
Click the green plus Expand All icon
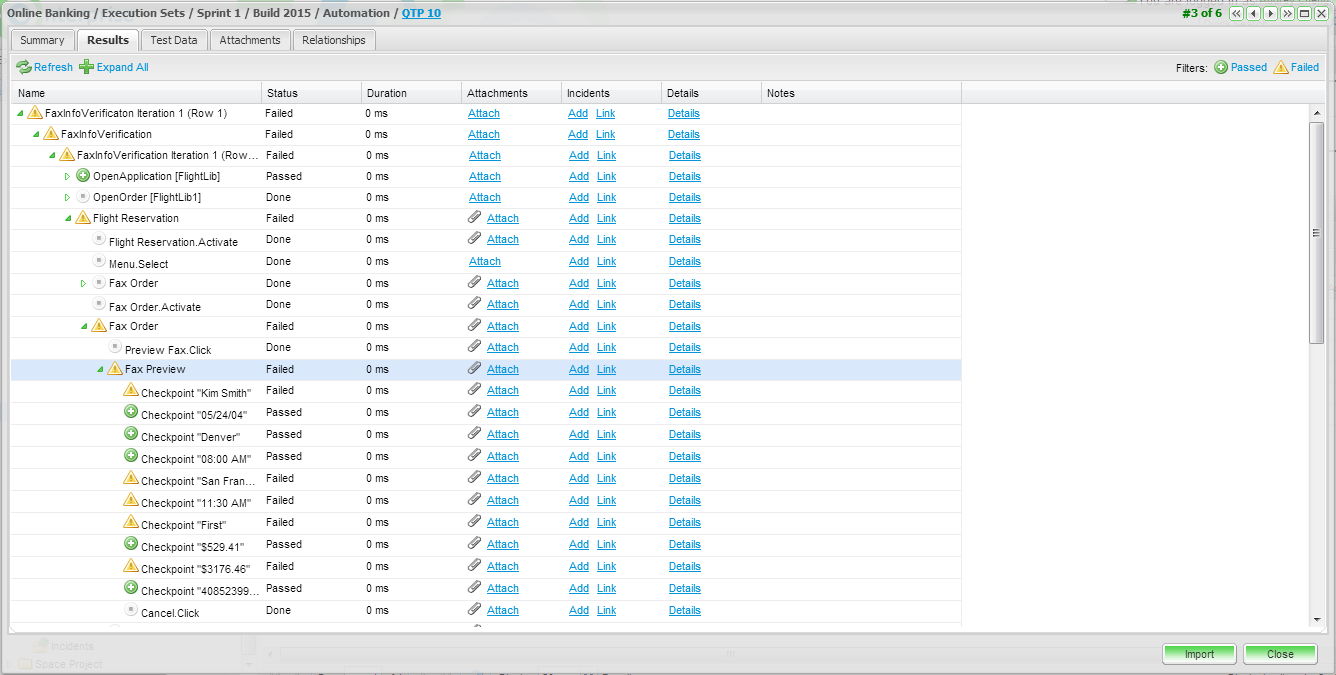87,67
